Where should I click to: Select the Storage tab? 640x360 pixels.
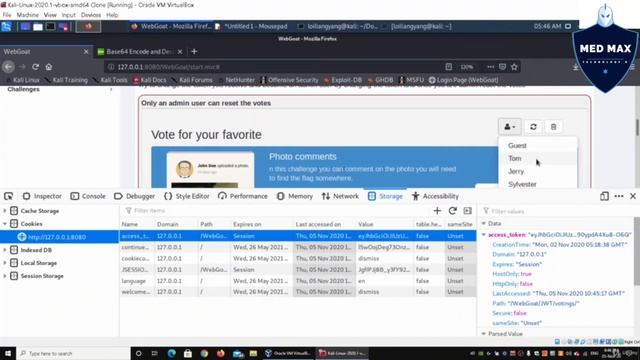pyautogui.click(x=385, y=196)
